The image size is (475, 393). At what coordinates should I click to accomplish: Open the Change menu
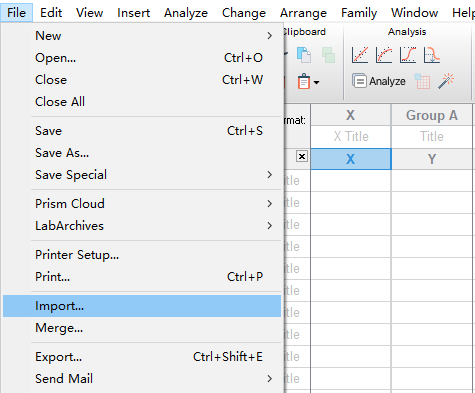click(244, 13)
